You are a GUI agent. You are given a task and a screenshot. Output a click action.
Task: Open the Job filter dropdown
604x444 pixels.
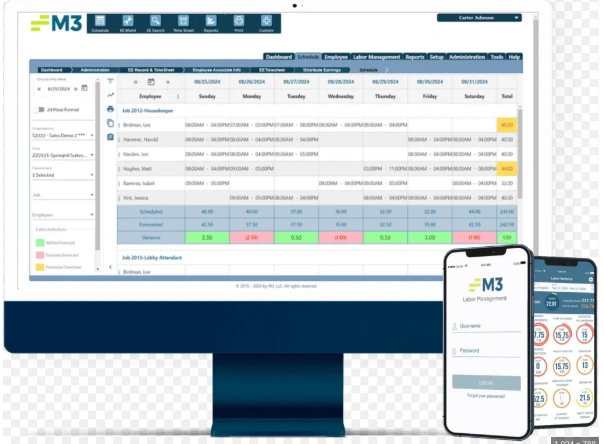pos(63,195)
